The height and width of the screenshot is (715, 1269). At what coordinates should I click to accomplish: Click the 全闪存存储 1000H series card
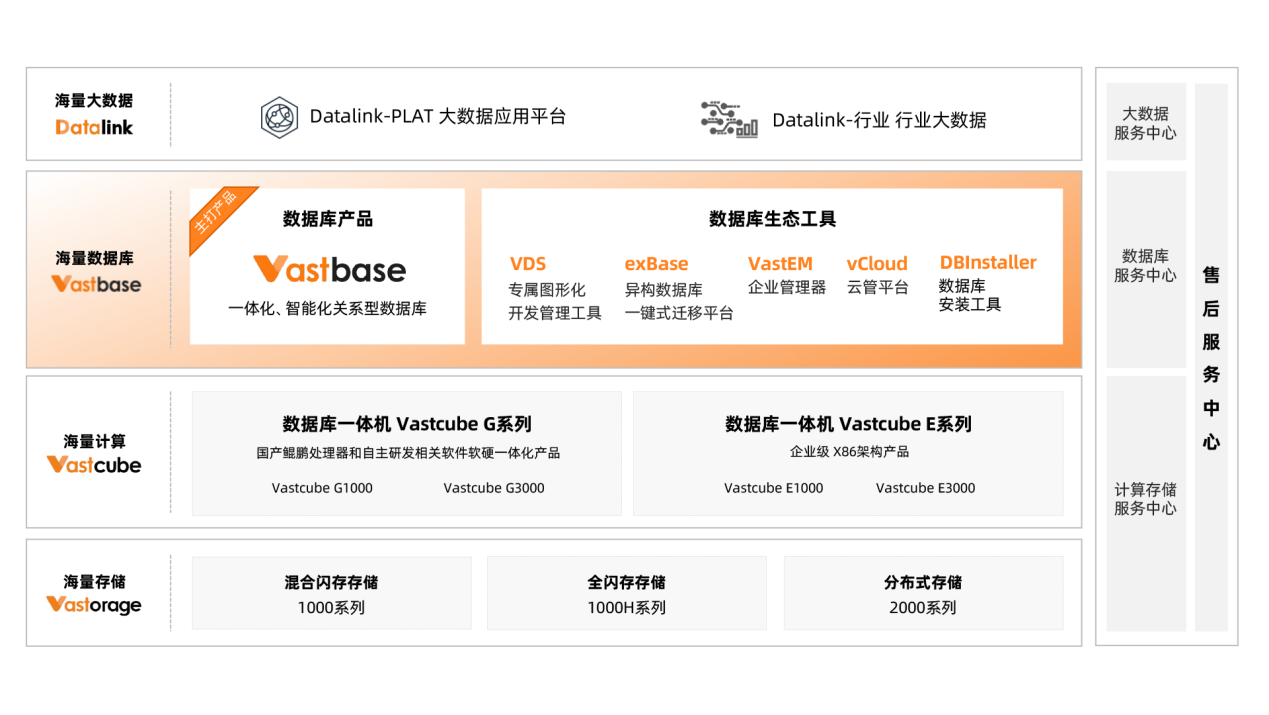click(626, 594)
